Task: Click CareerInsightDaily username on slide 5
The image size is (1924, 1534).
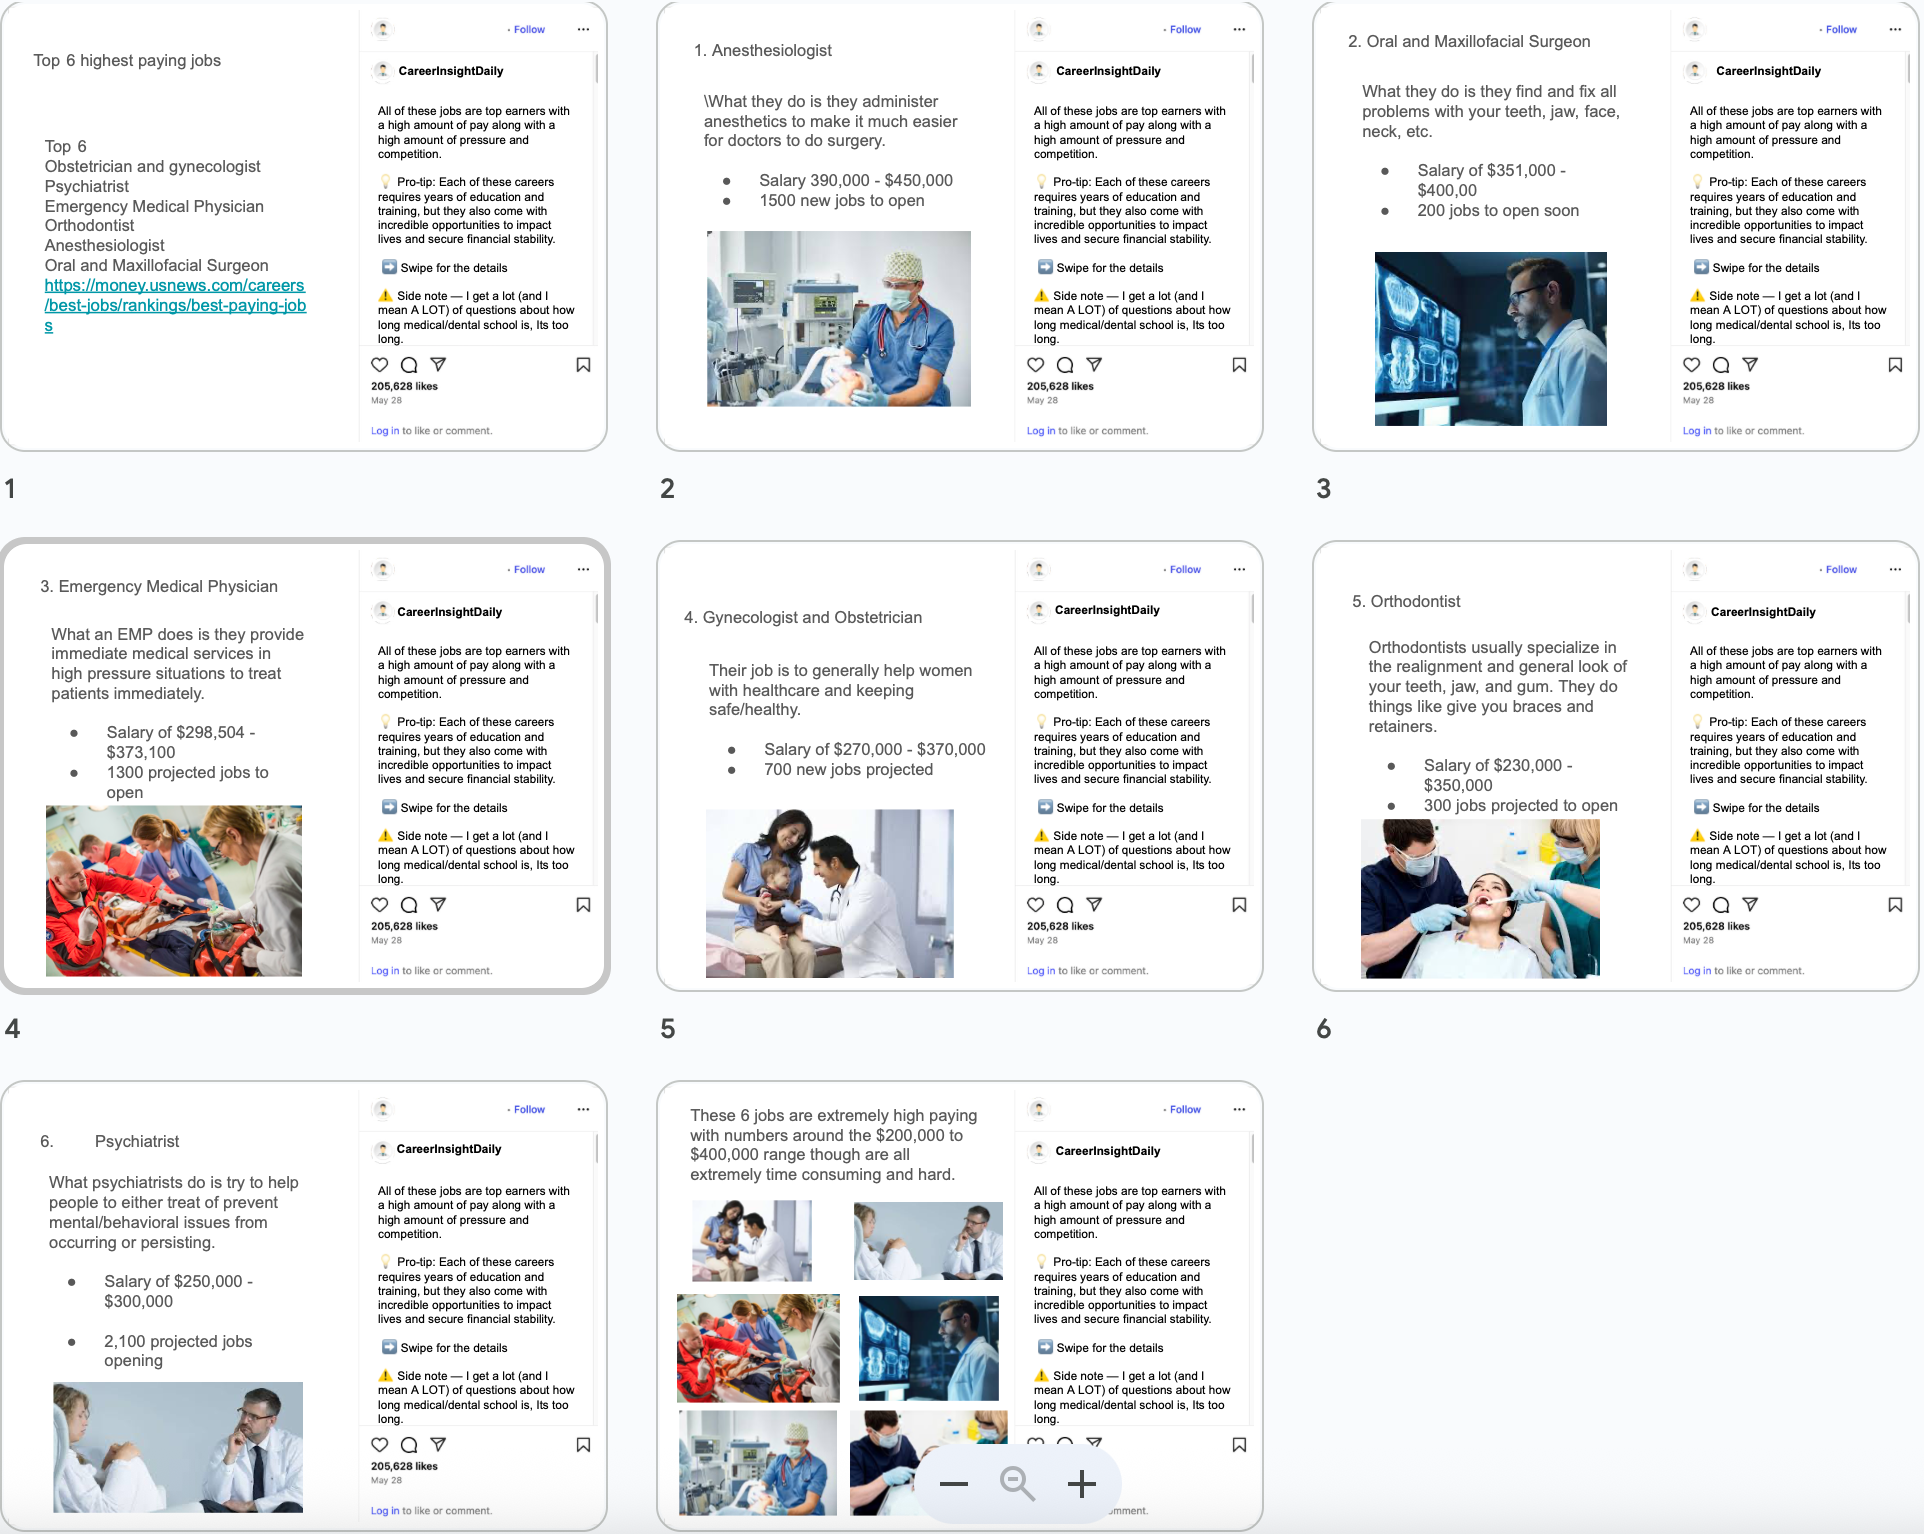Action: (x=1107, y=610)
